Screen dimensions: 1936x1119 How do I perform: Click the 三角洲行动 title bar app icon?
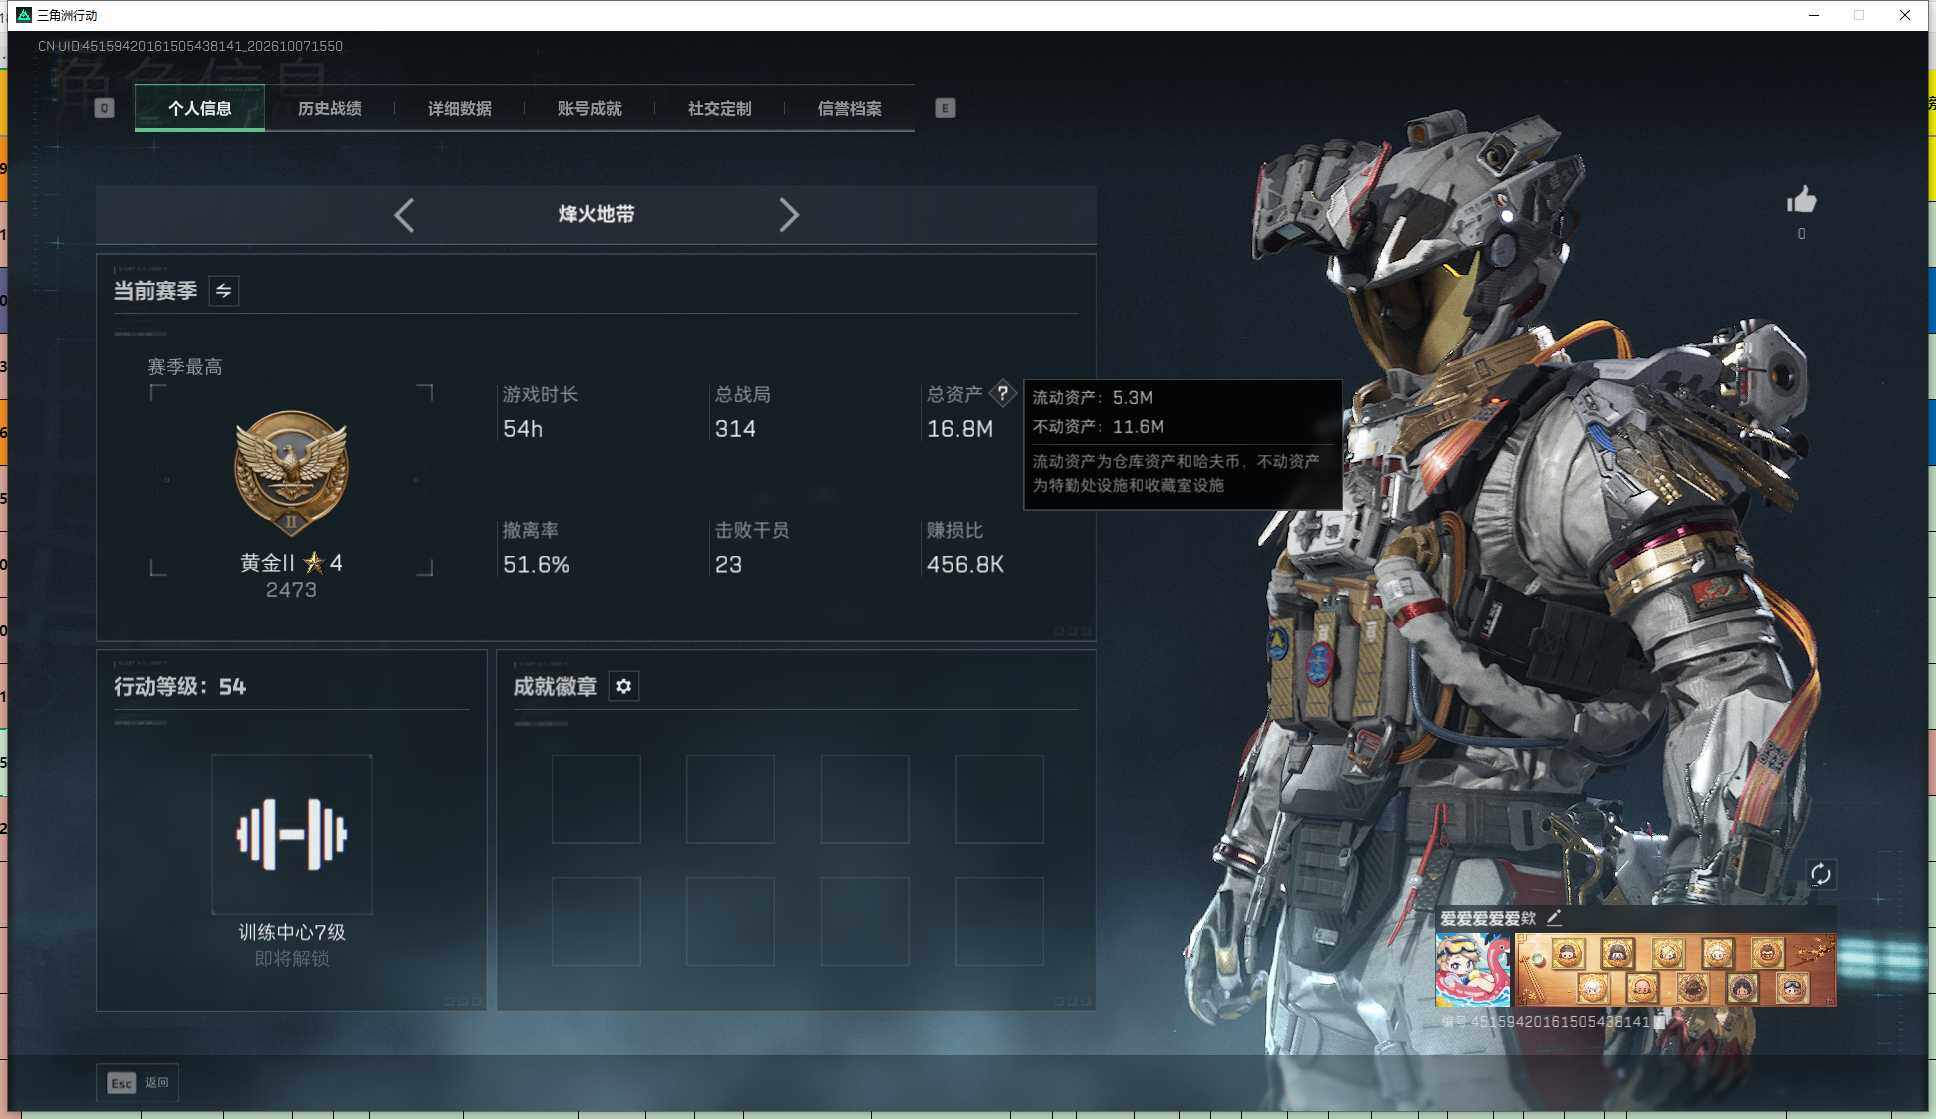click(24, 15)
